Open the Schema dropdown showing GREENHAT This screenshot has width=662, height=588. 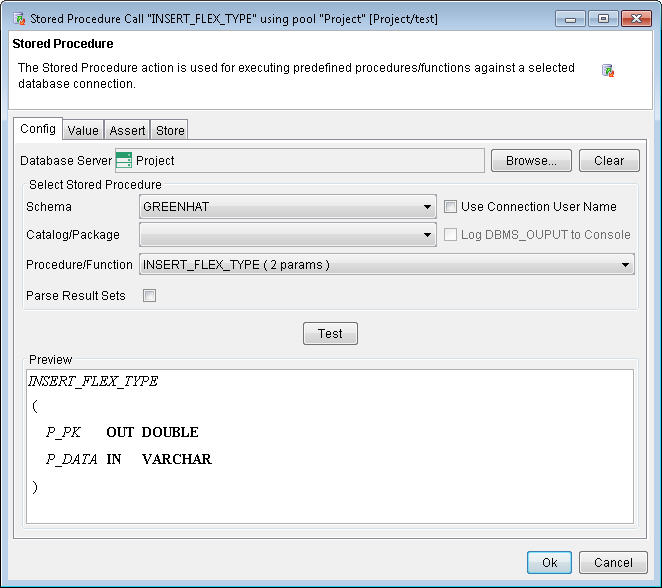[x=288, y=207]
